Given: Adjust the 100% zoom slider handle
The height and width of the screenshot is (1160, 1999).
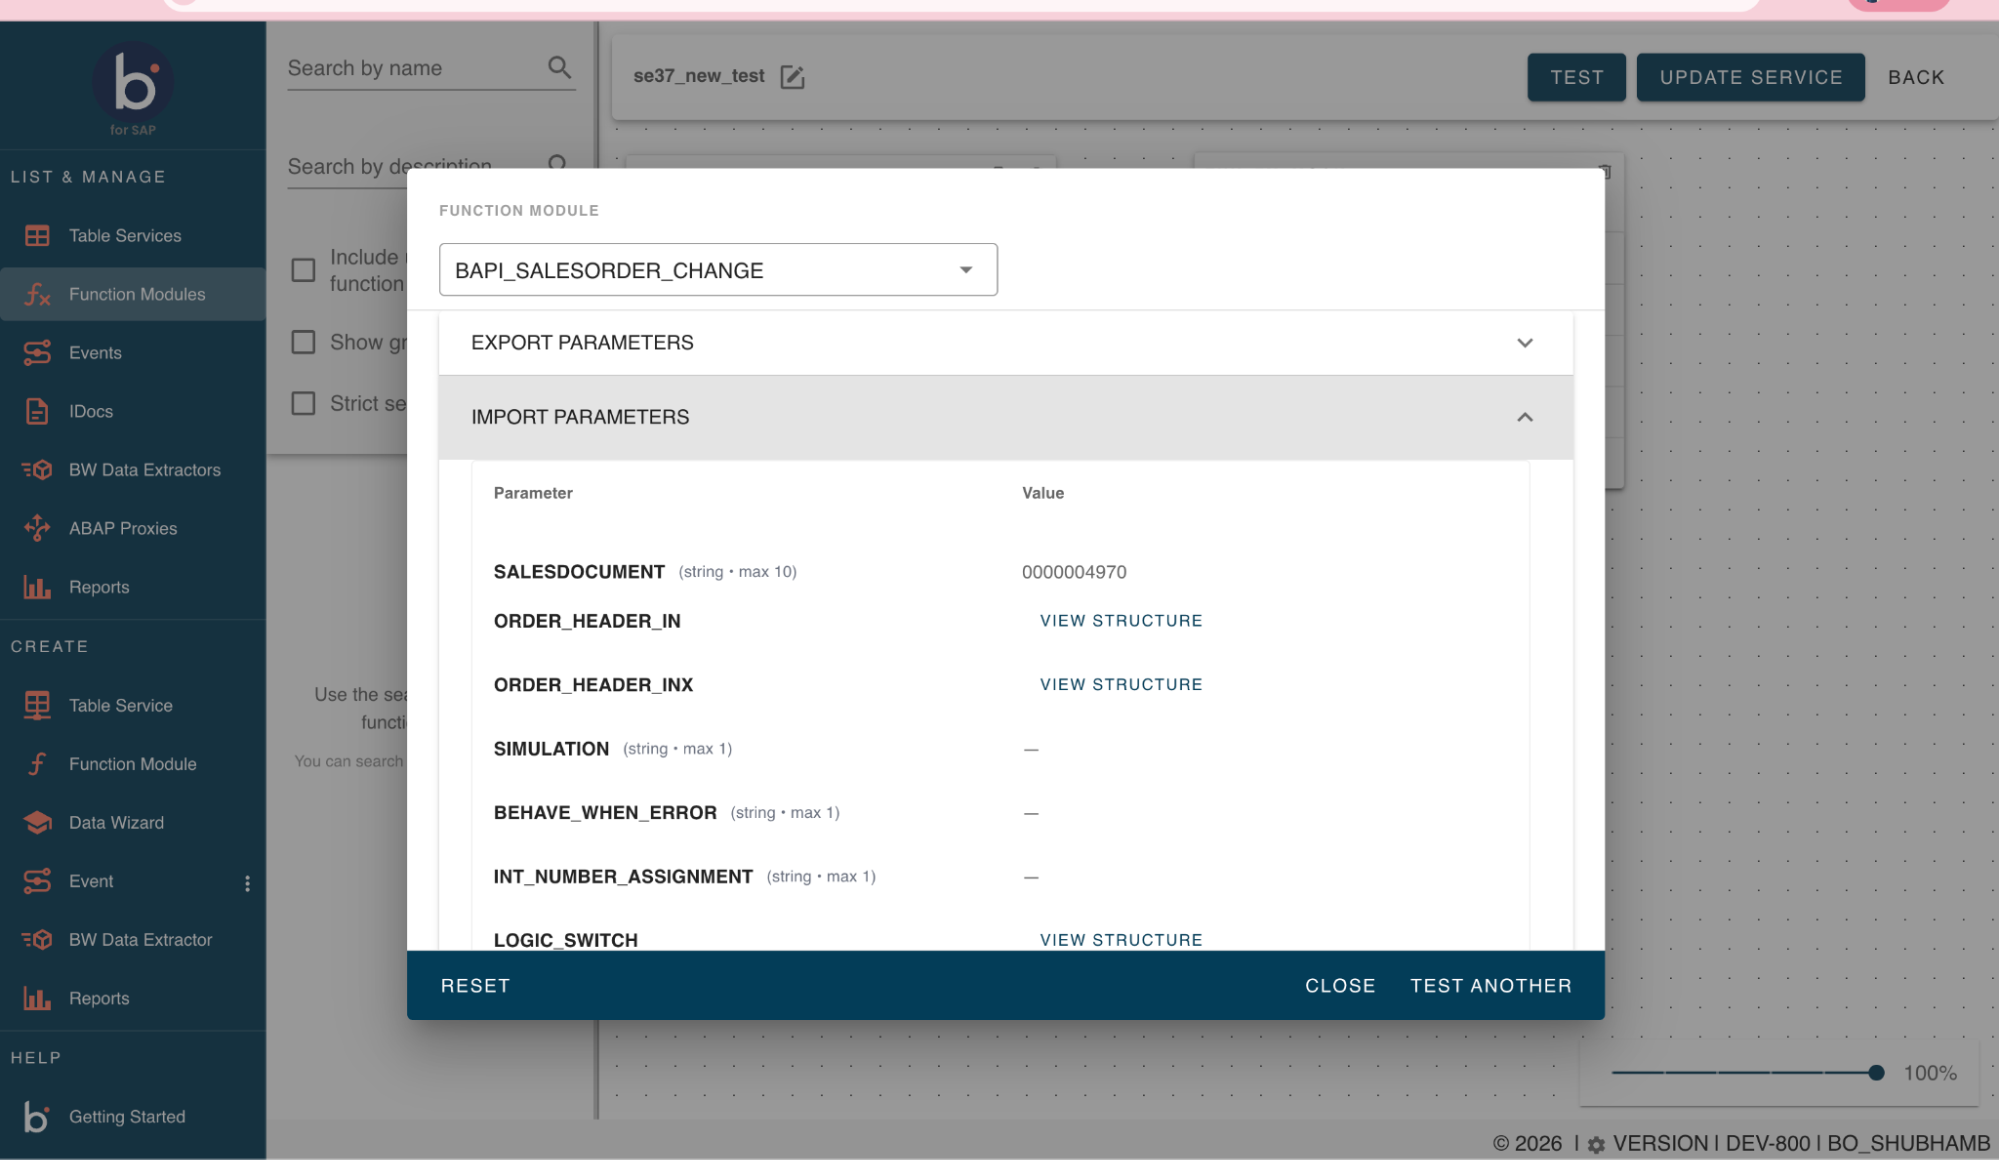Looking at the screenshot, I should tap(1876, 1073).
